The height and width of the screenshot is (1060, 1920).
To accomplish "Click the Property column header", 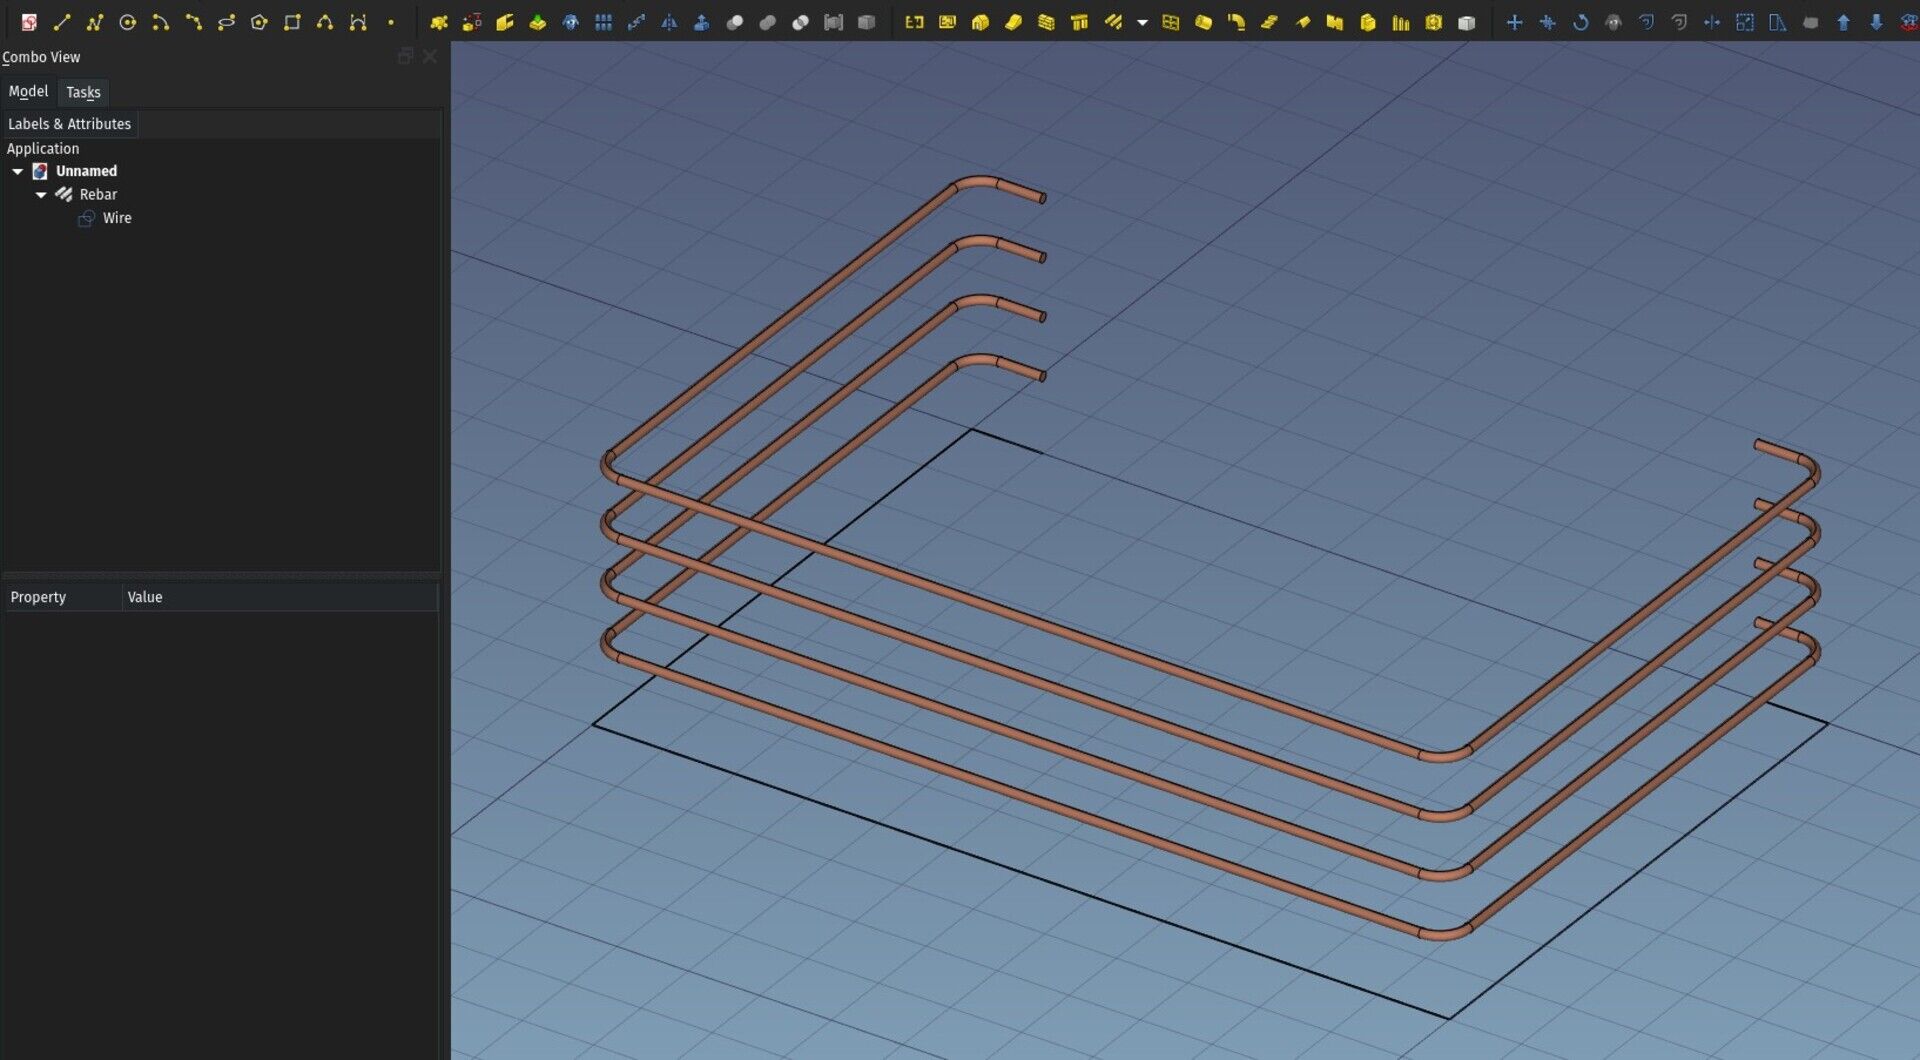I will (x=64, y=597).
